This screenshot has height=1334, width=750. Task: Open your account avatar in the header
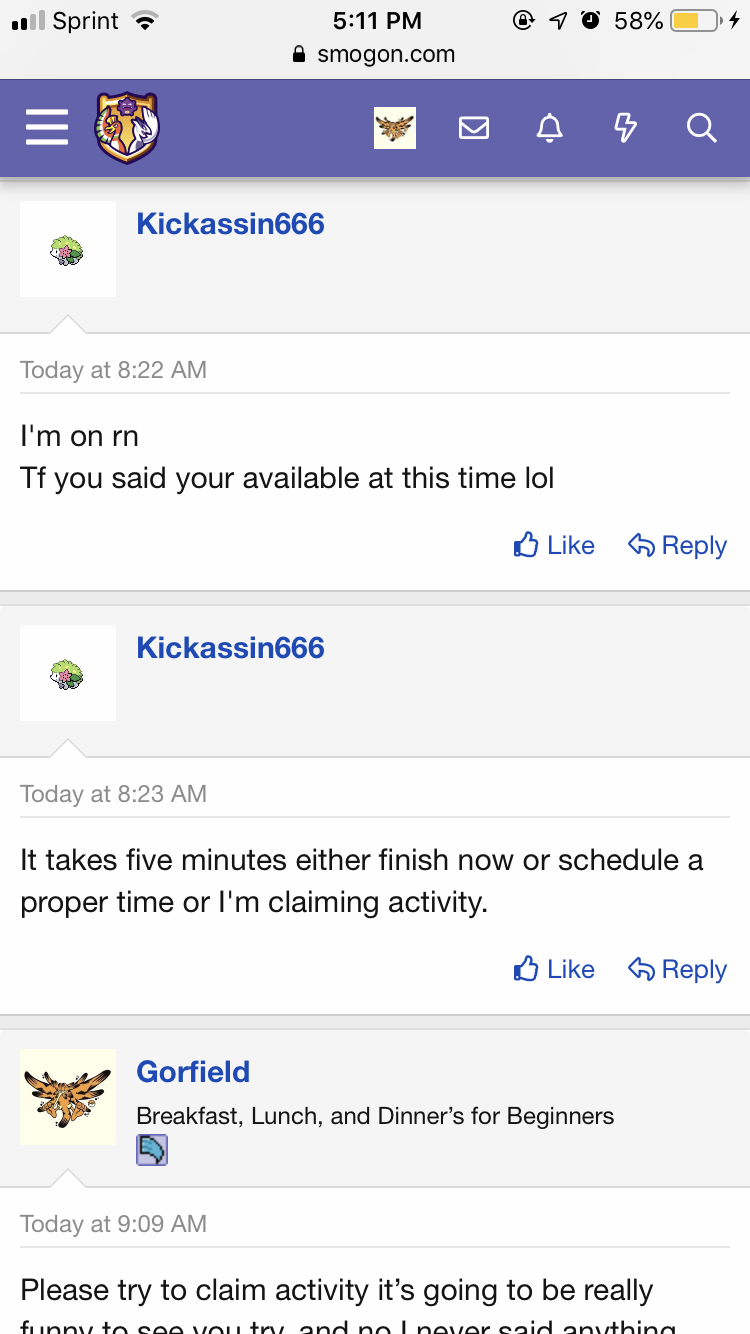pyautogui.click(x=395, y=128)
